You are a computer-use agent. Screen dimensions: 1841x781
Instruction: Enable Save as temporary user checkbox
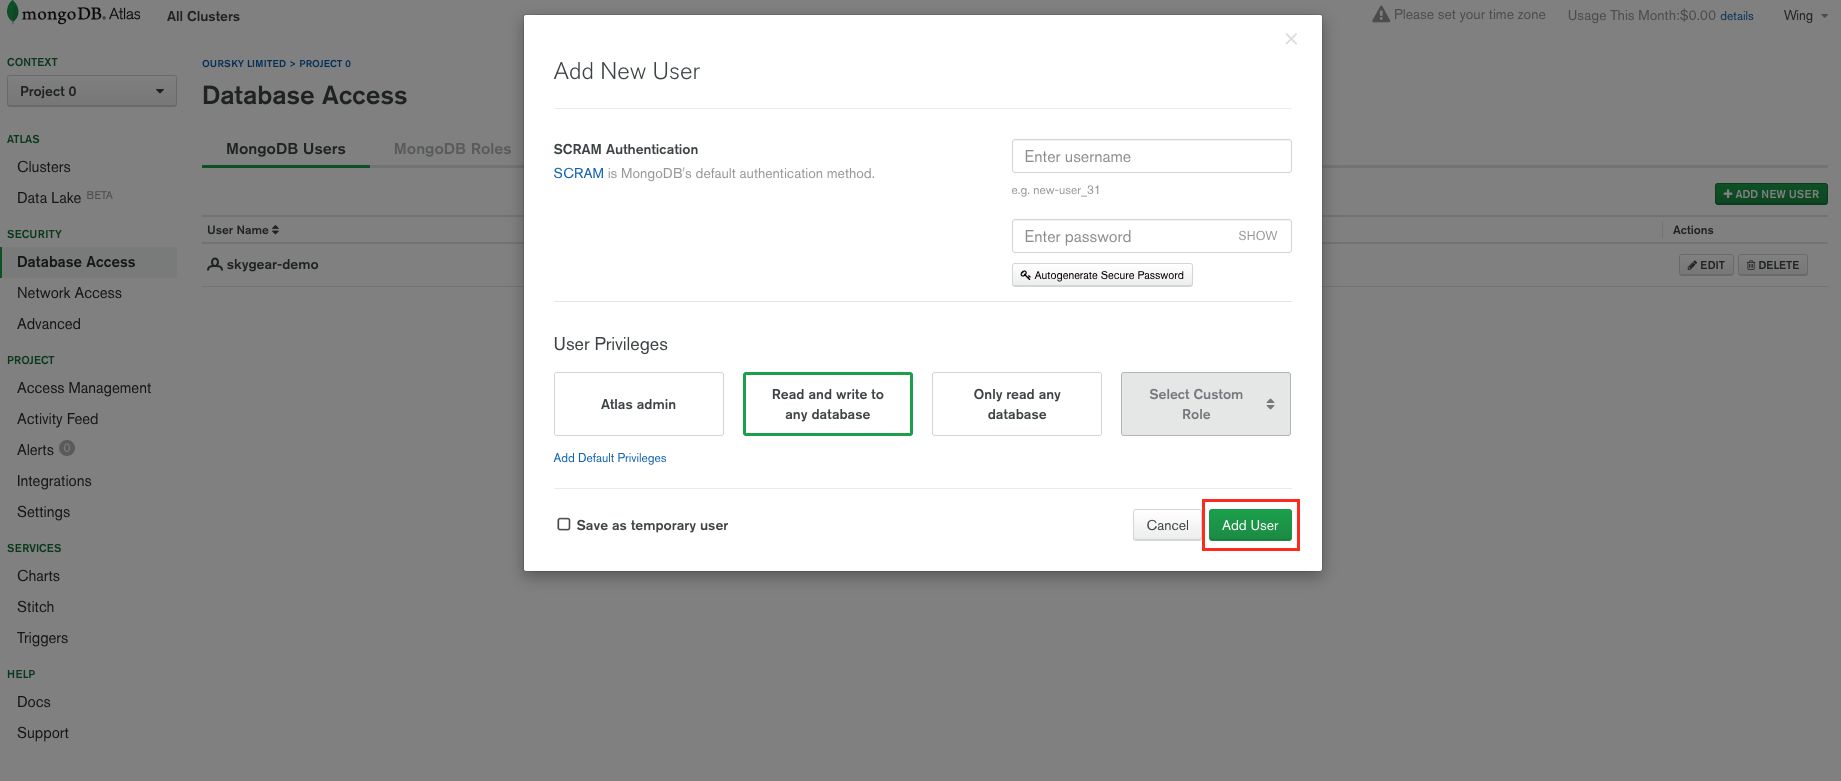coord(564,524)
